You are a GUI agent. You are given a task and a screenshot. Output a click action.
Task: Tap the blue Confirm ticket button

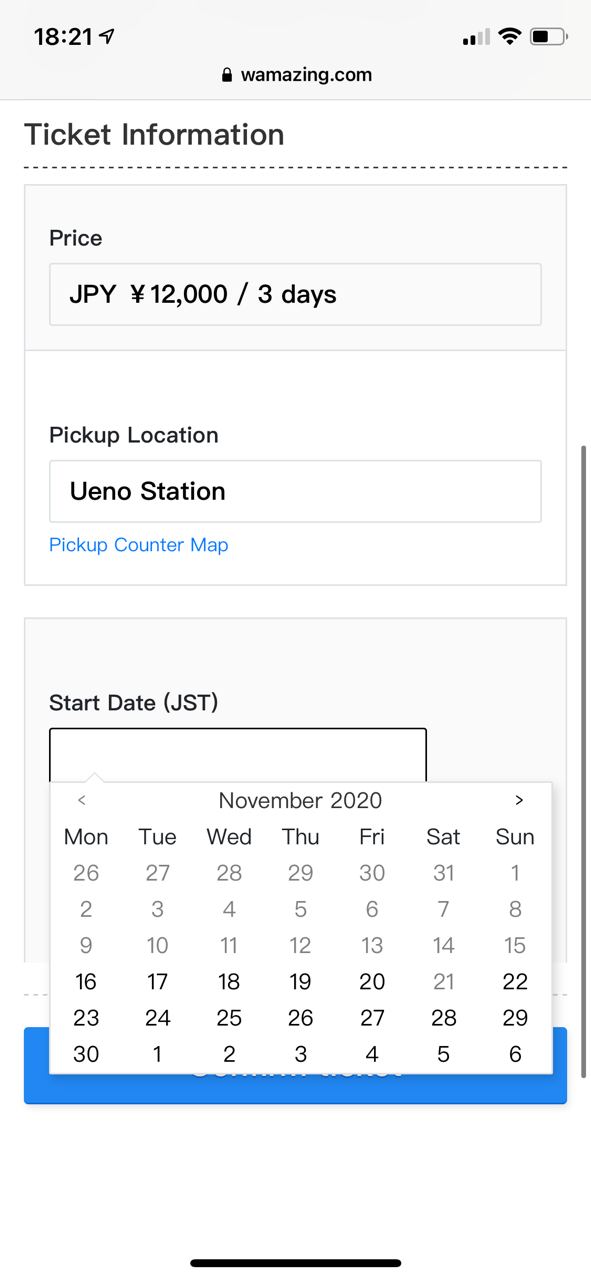click(295, 1088)
